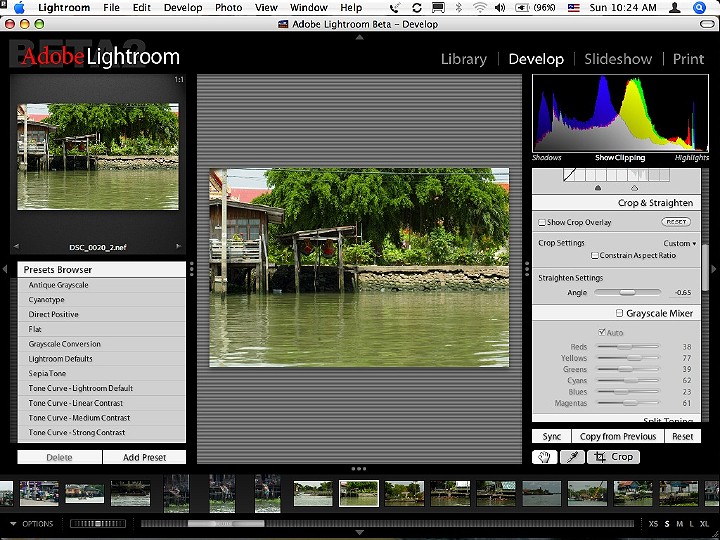Activate the Crop tool button
The image size is (720, 540).
pos(613,457)
